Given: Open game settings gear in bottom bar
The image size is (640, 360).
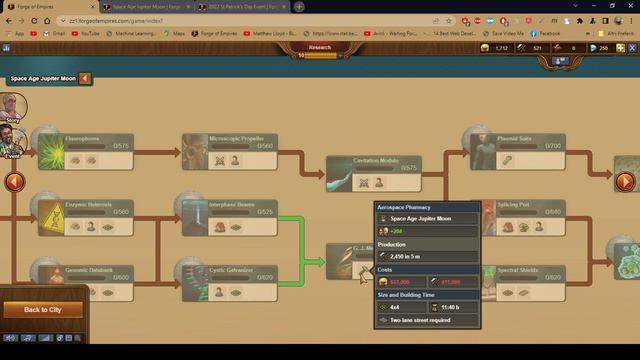Looking at the screenshot, I should pos(60,338).
